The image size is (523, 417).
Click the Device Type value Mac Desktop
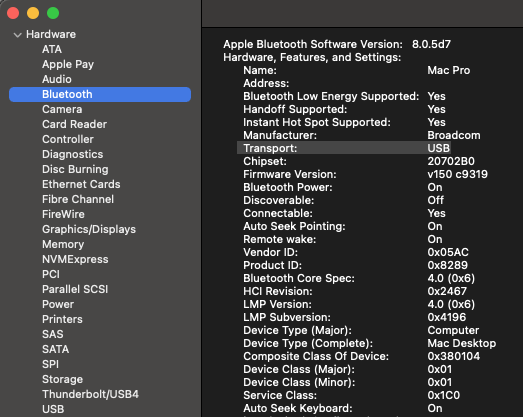pos(462,344)
